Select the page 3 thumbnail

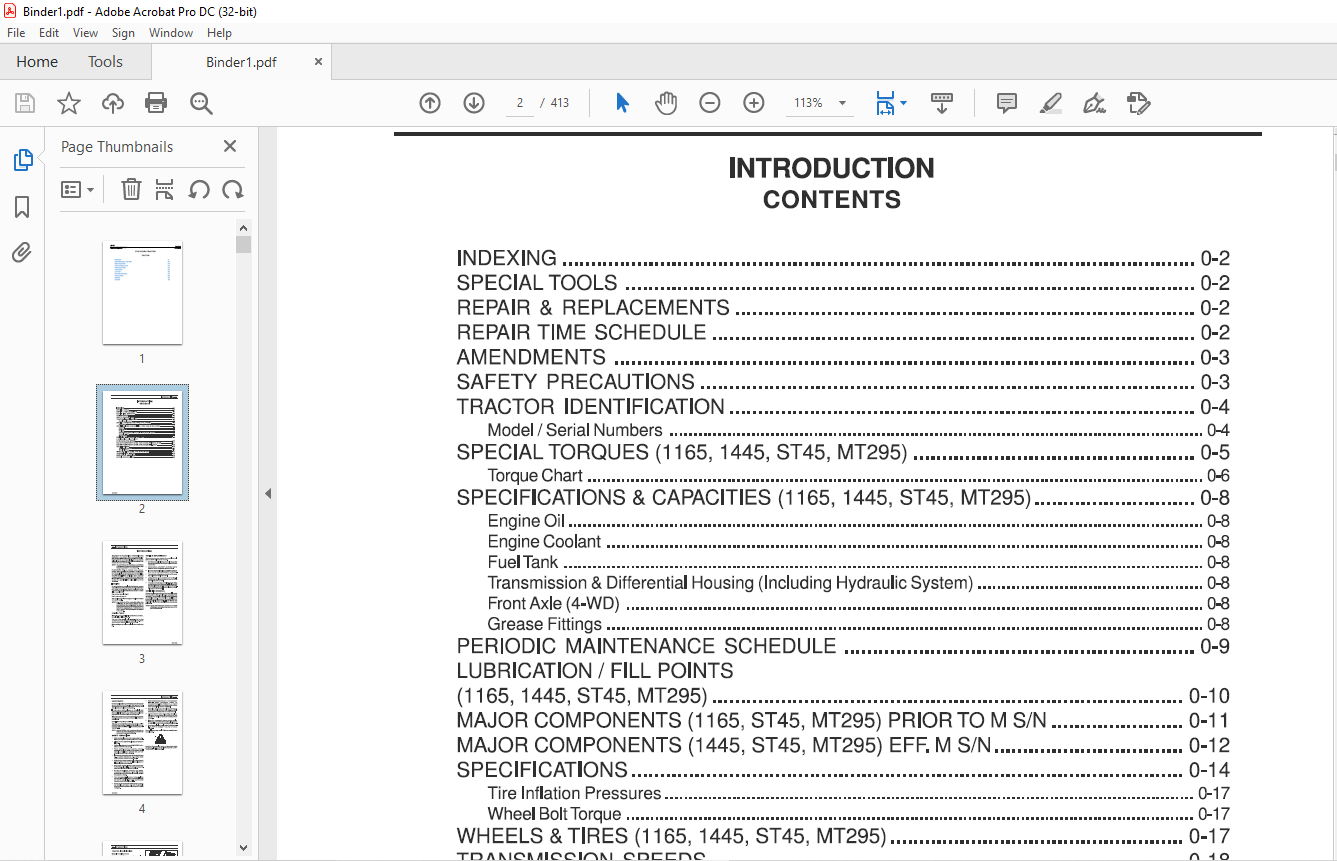click(142, 593)
